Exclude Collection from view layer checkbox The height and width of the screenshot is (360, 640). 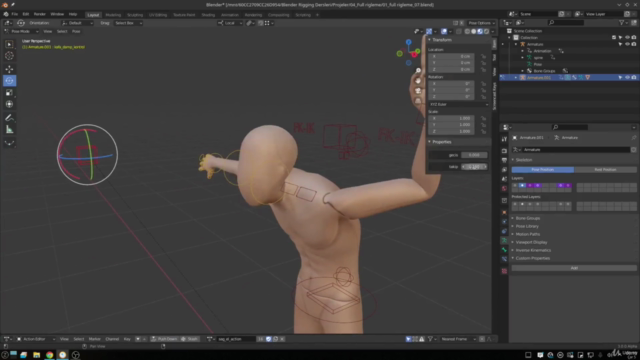click(x=614, y=38)
